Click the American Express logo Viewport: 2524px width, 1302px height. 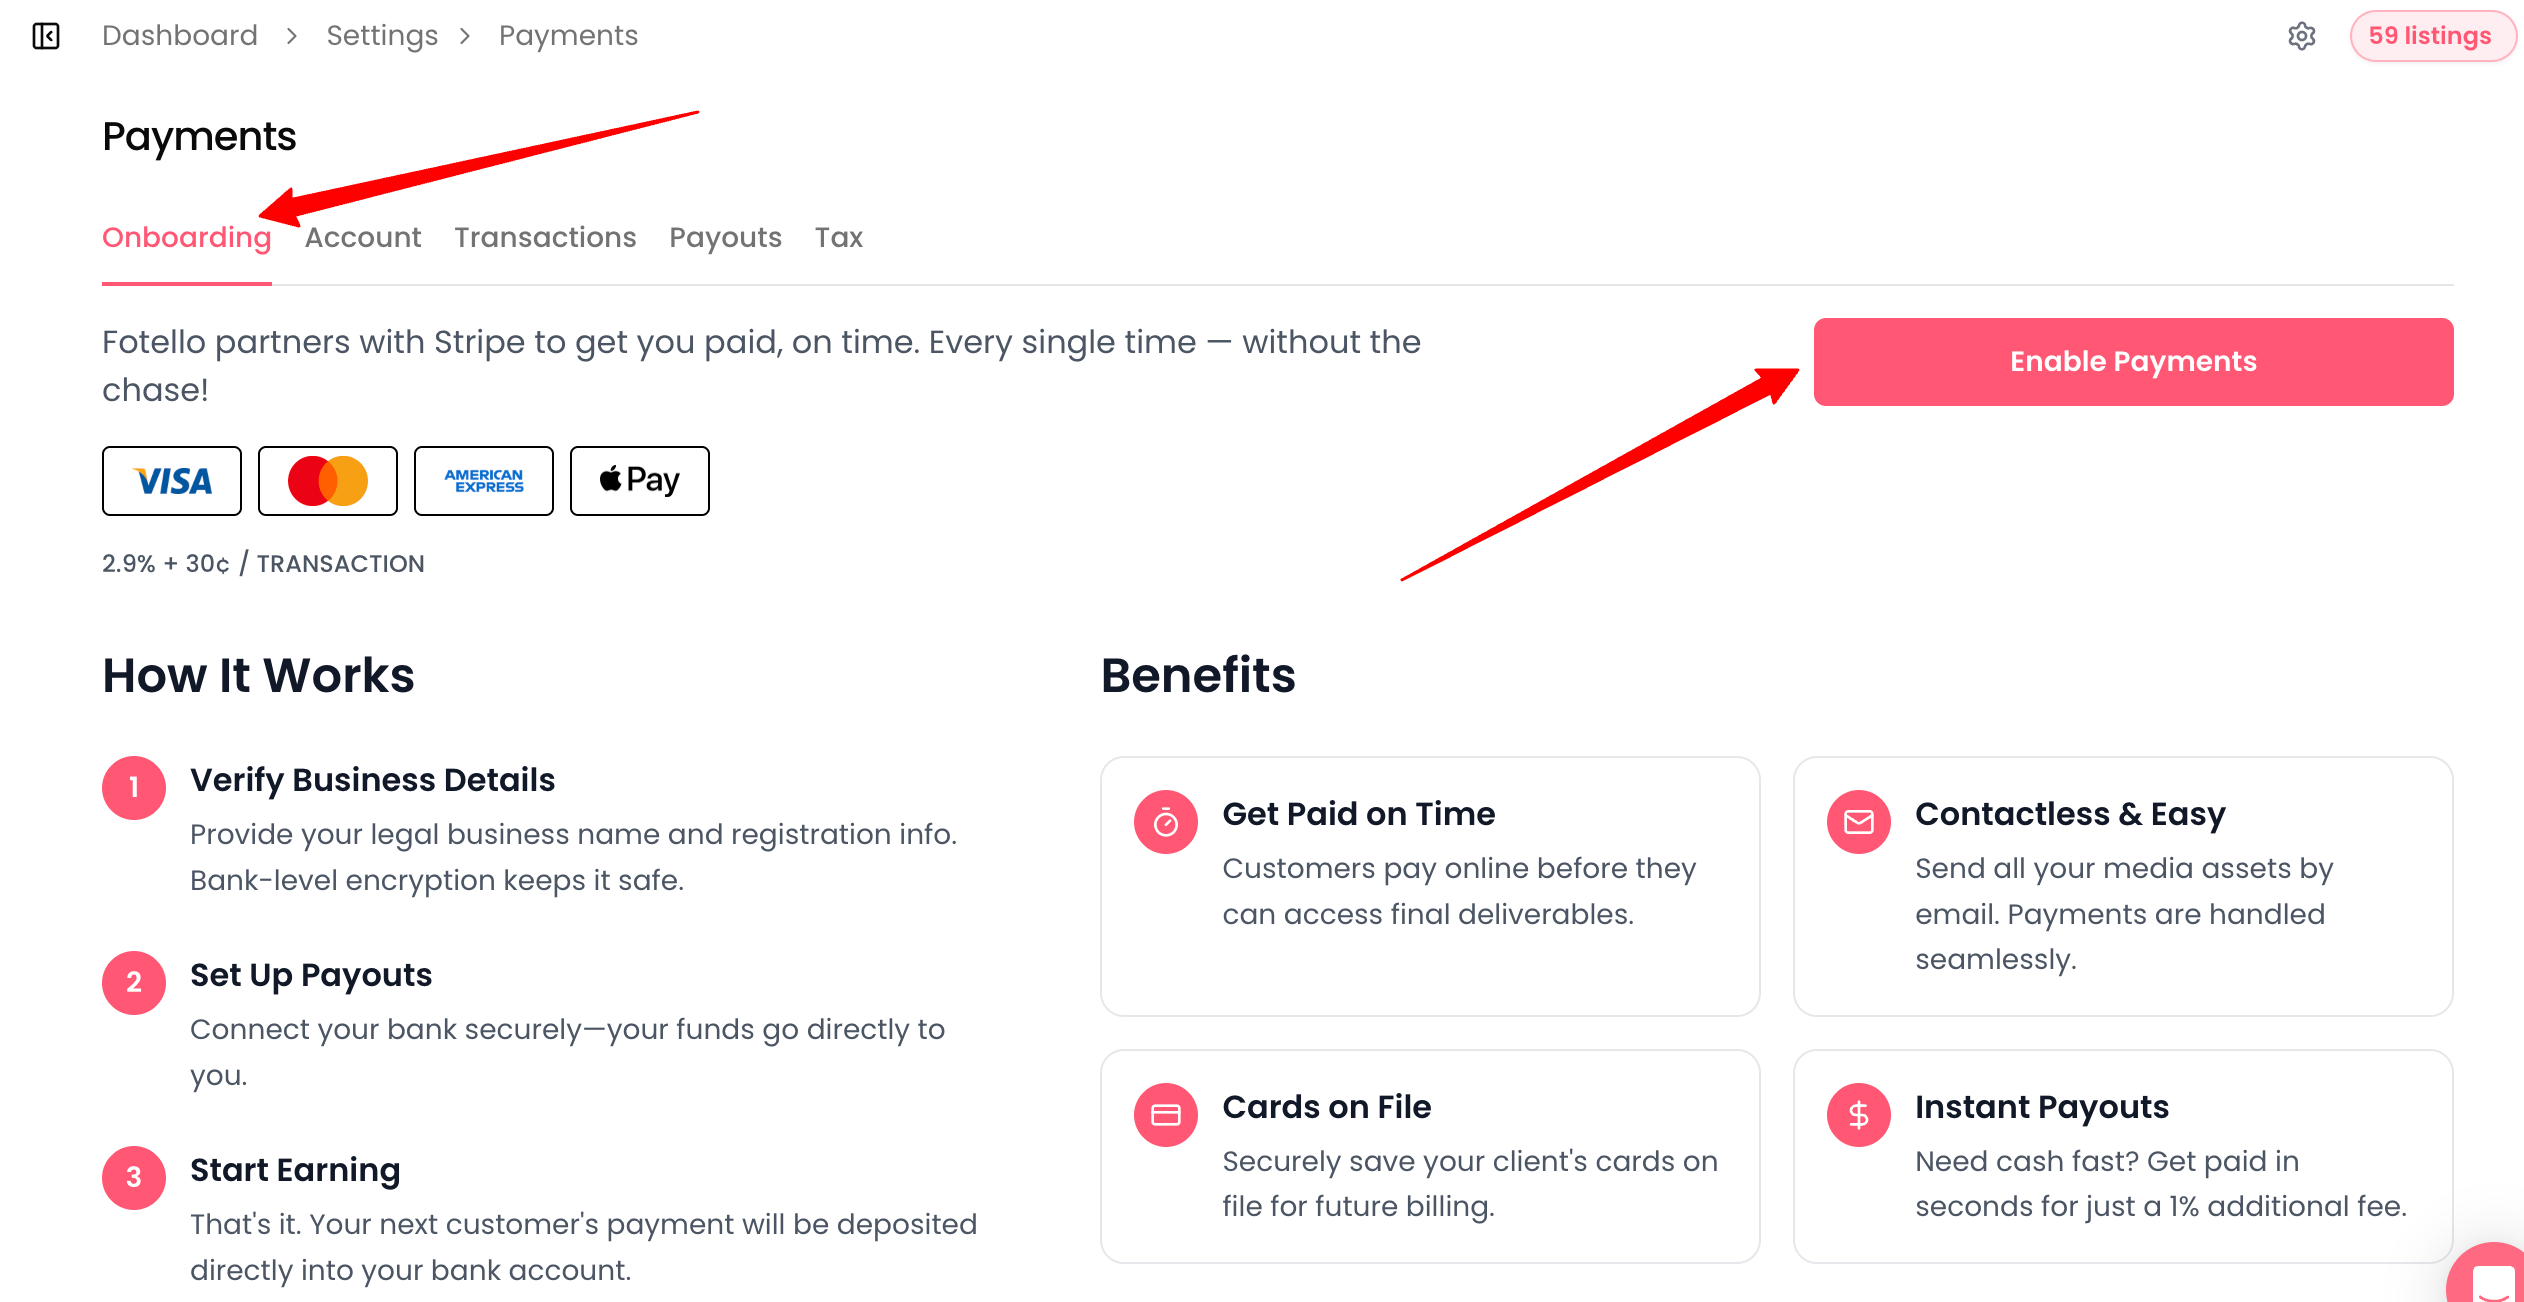point(484,481)
